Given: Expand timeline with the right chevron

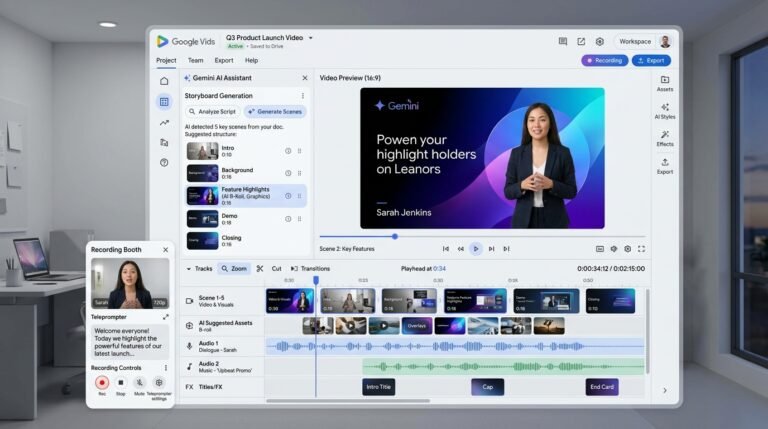Looking at the screenshot, I should pos(665,390).
